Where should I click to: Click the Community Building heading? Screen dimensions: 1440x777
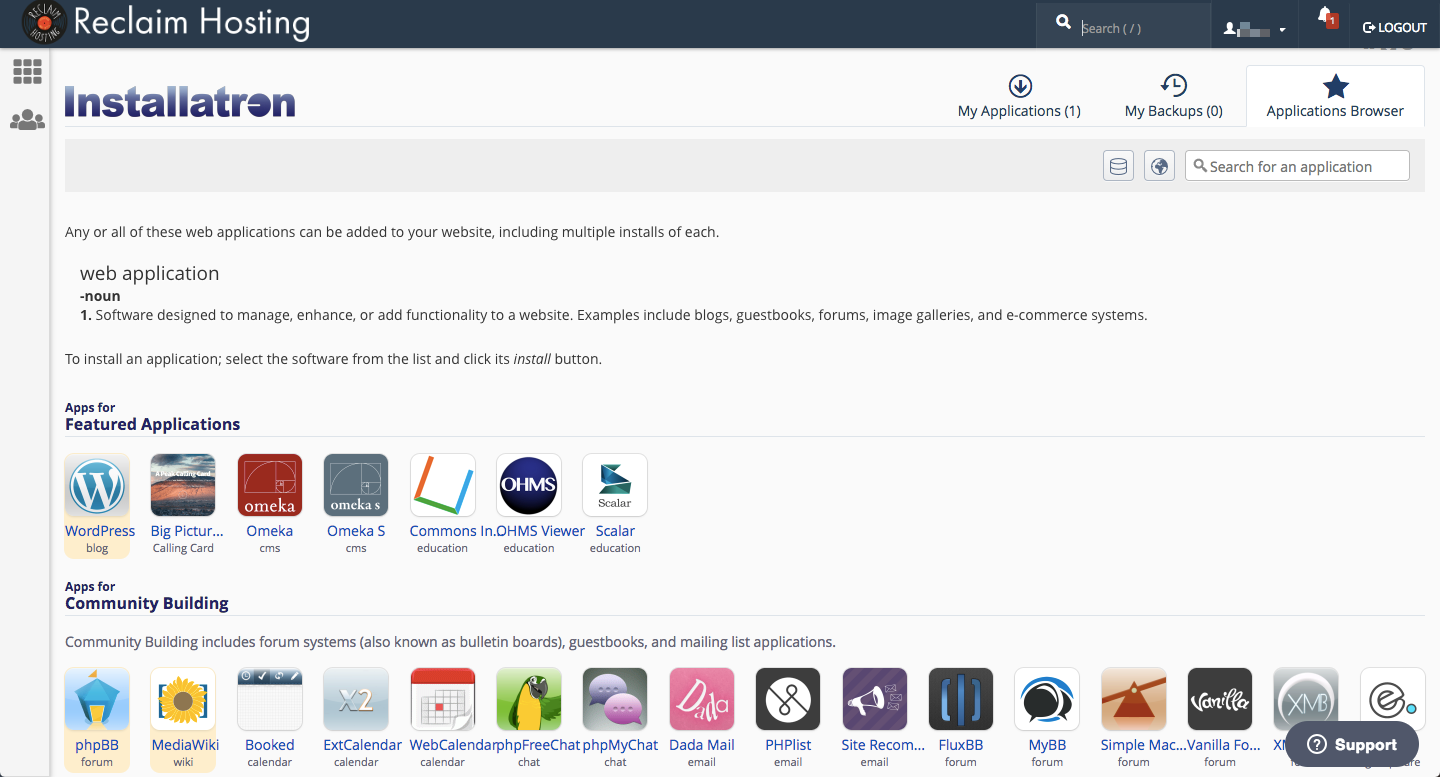click(x=147, y=603)
